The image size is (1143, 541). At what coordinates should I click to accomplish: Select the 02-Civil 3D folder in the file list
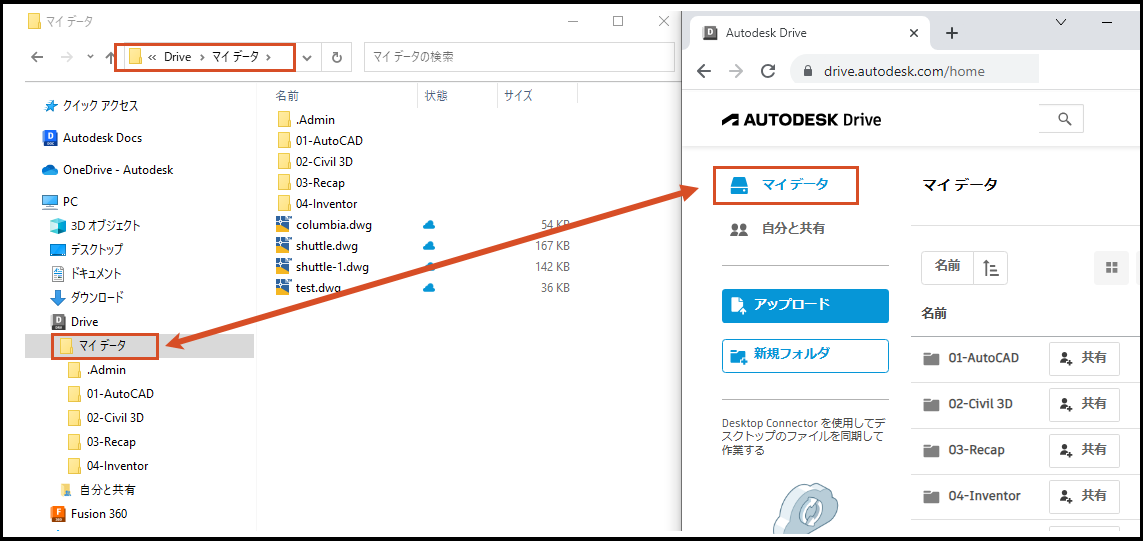tap(315, 162)
